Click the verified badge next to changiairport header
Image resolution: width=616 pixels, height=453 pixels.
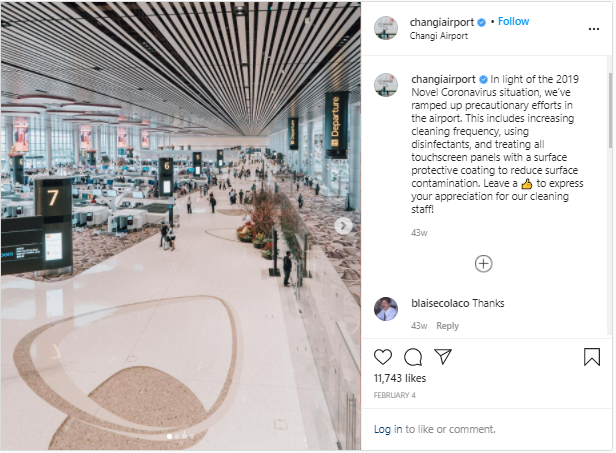coord(481,23)
